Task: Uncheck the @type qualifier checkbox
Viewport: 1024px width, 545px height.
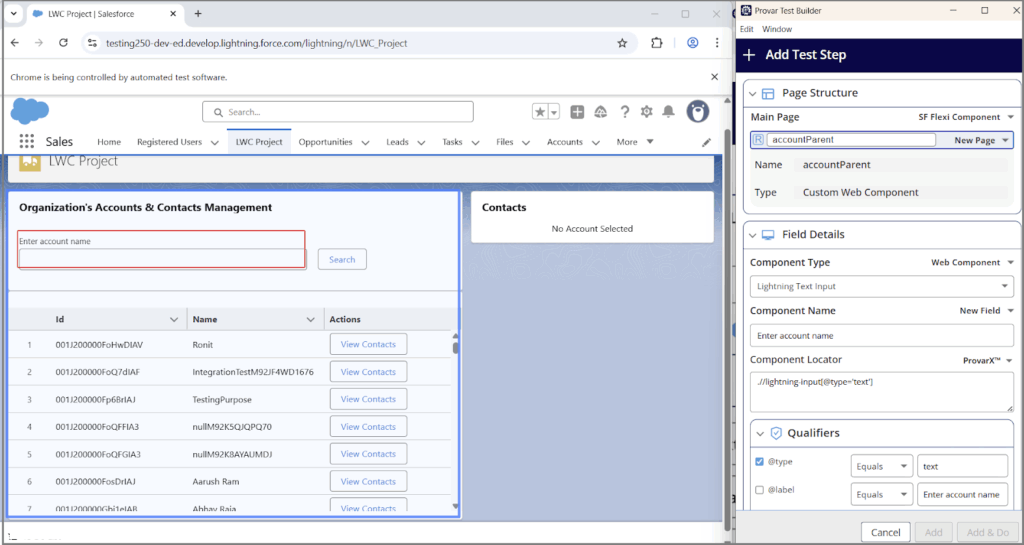Action: 760,462
